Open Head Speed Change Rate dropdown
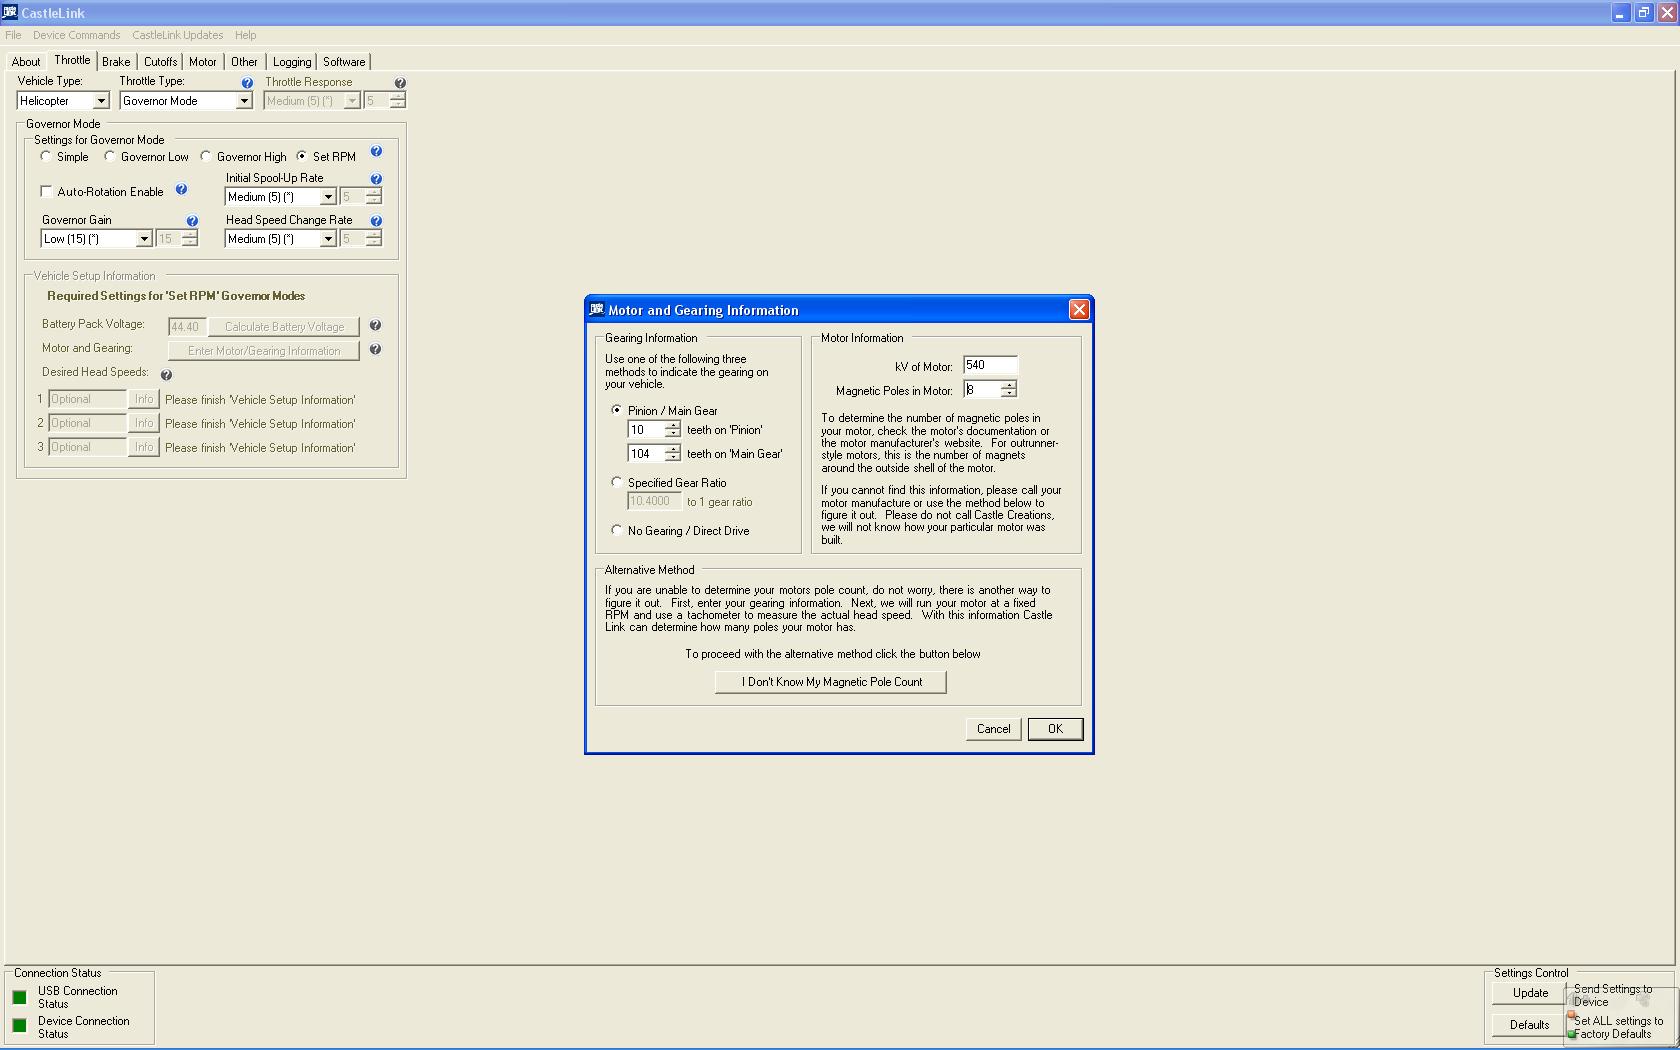 coord(327,239)
